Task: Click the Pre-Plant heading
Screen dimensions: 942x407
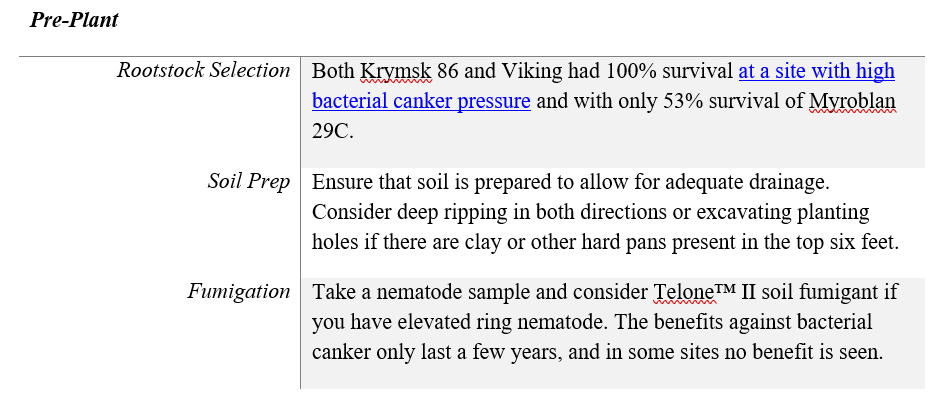Action: coord(74,20)
